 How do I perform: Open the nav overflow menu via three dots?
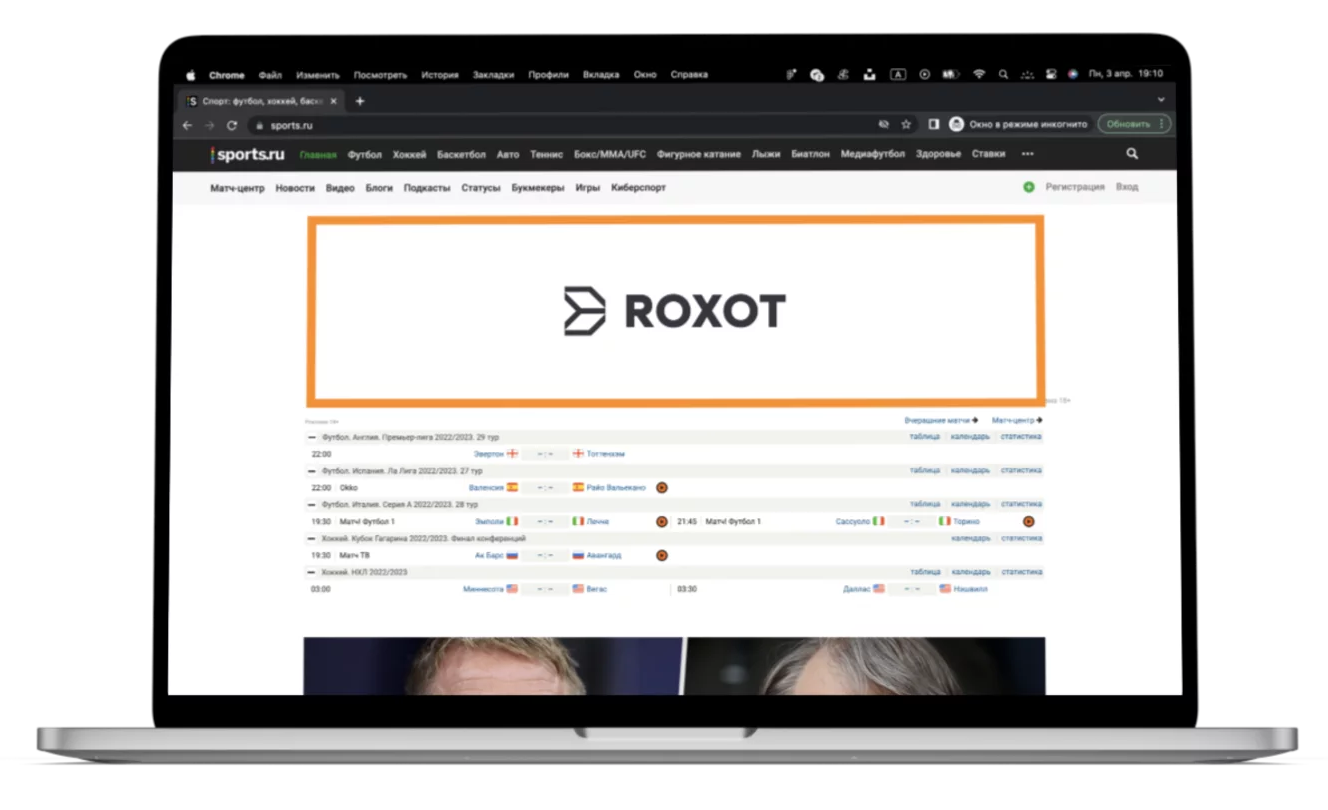pyautogui.click(x=1026, y=155)
